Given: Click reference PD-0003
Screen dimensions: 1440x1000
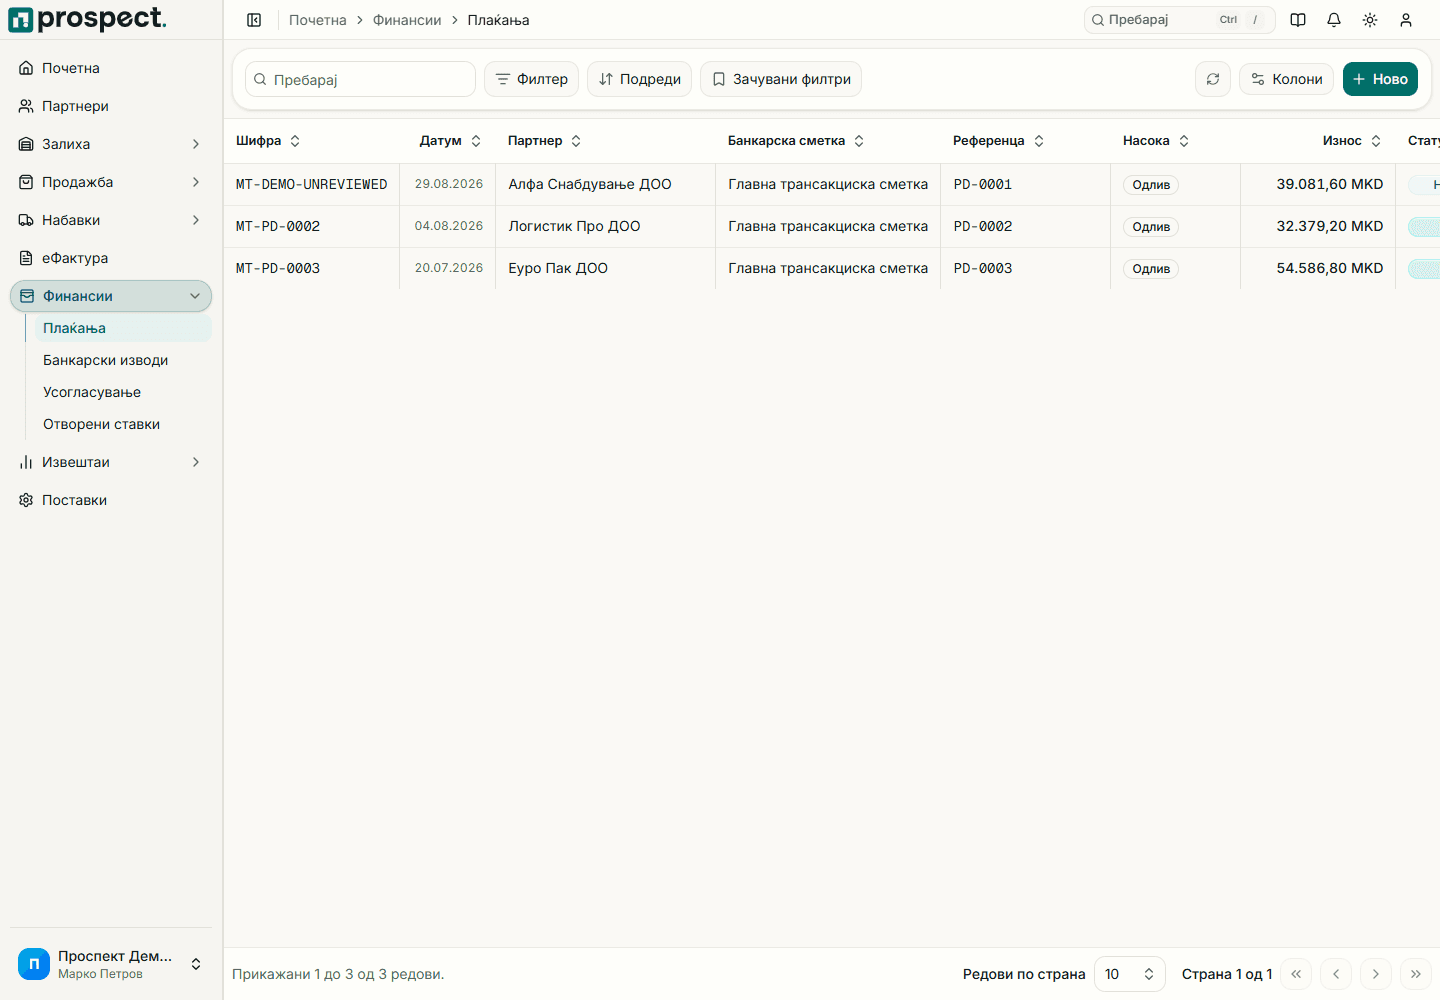Looking at the screenshot, I should point(983,268).
